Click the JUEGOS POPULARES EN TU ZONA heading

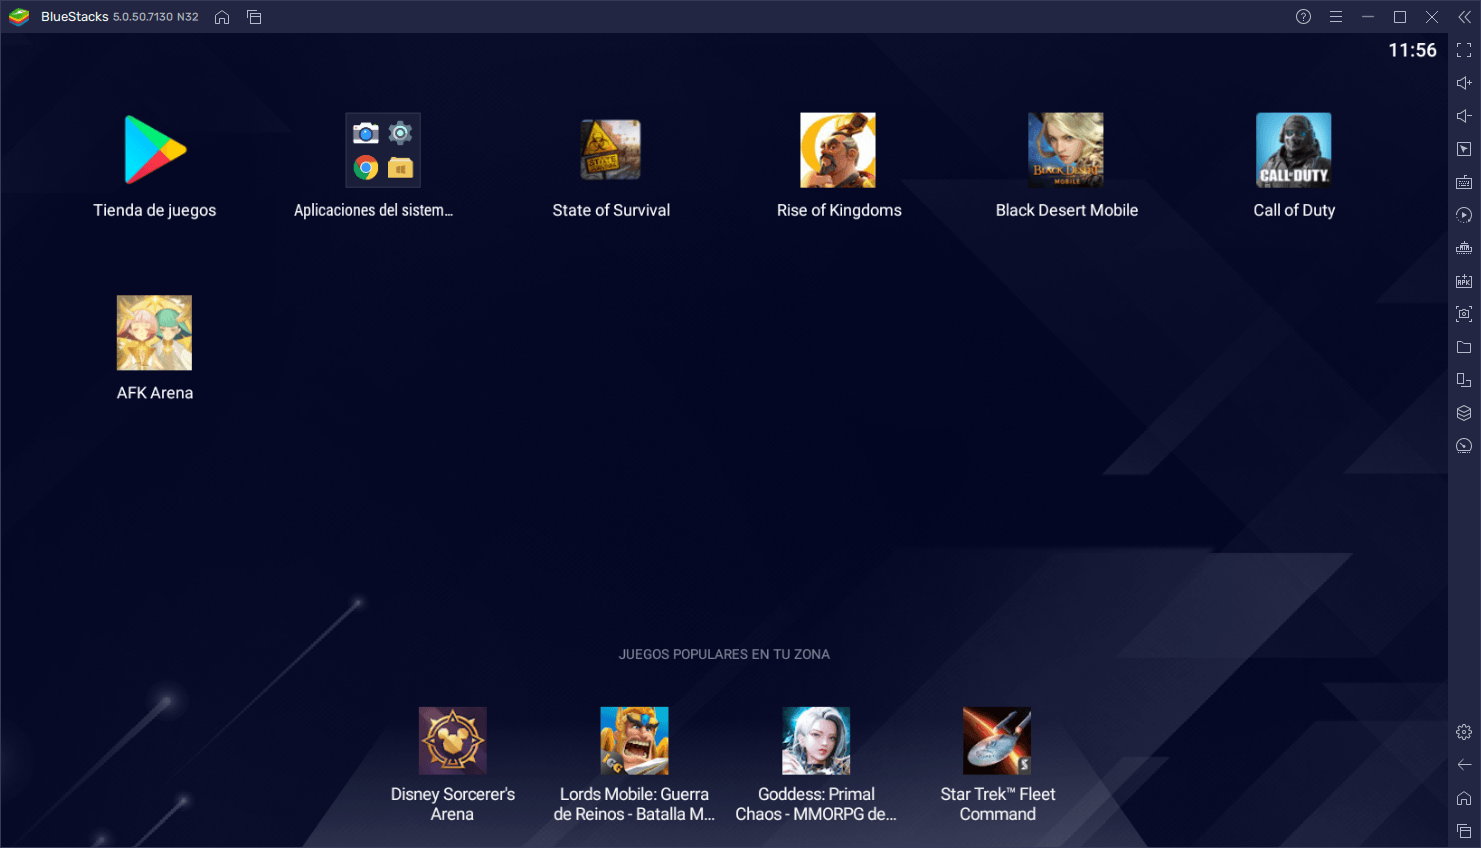click(724, 654)
